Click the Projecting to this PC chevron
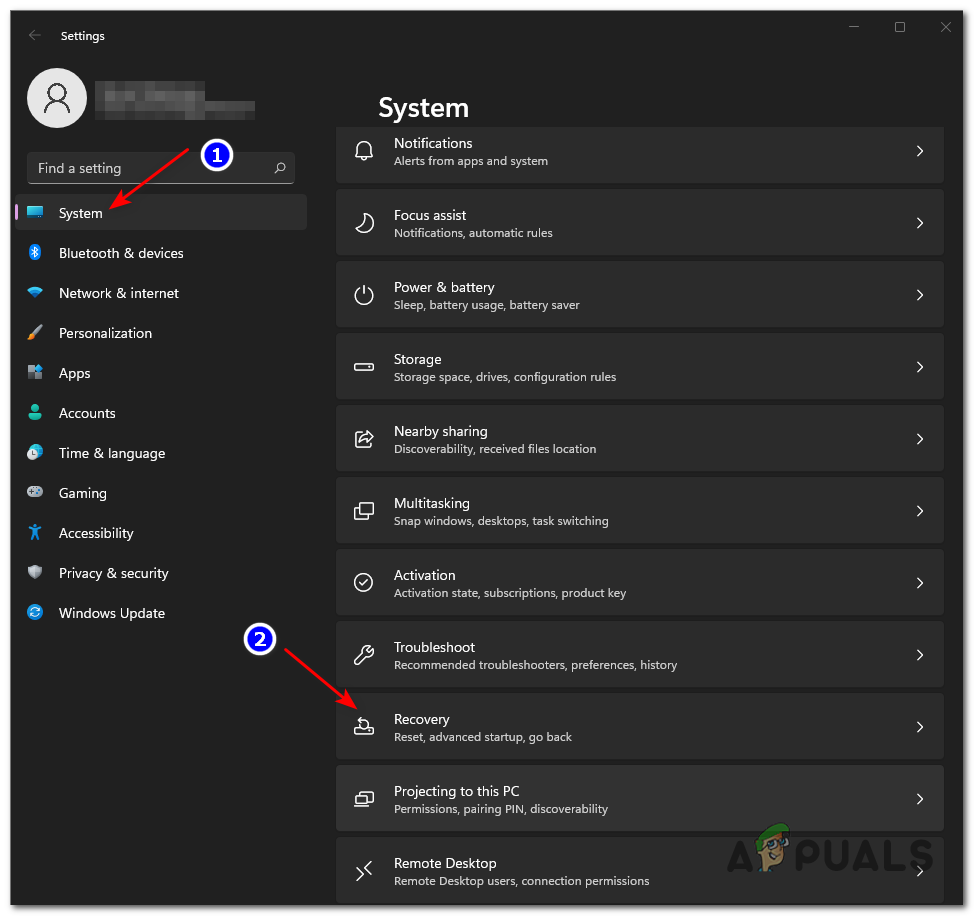 tap(920, 799)
